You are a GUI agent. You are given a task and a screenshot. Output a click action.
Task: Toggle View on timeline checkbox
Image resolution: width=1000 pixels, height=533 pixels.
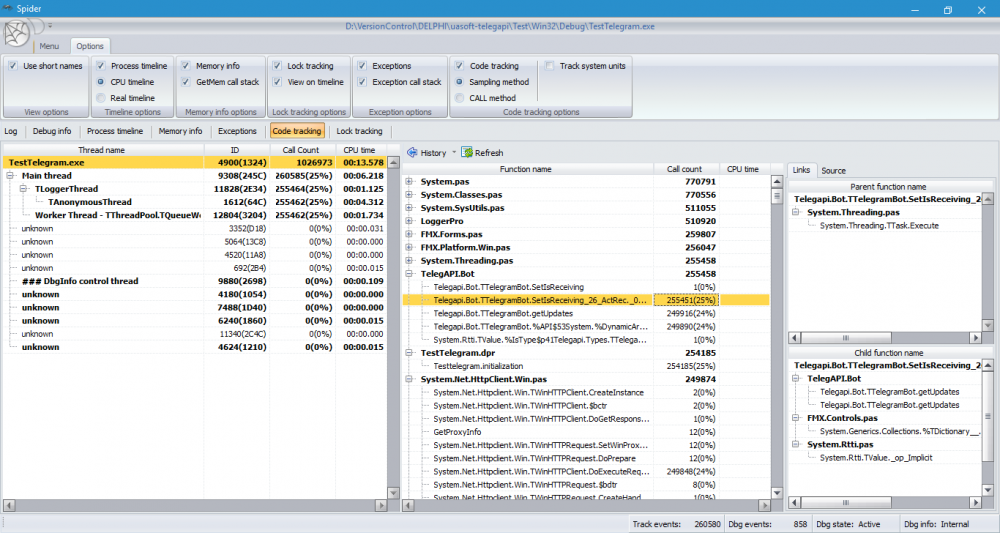277,82
